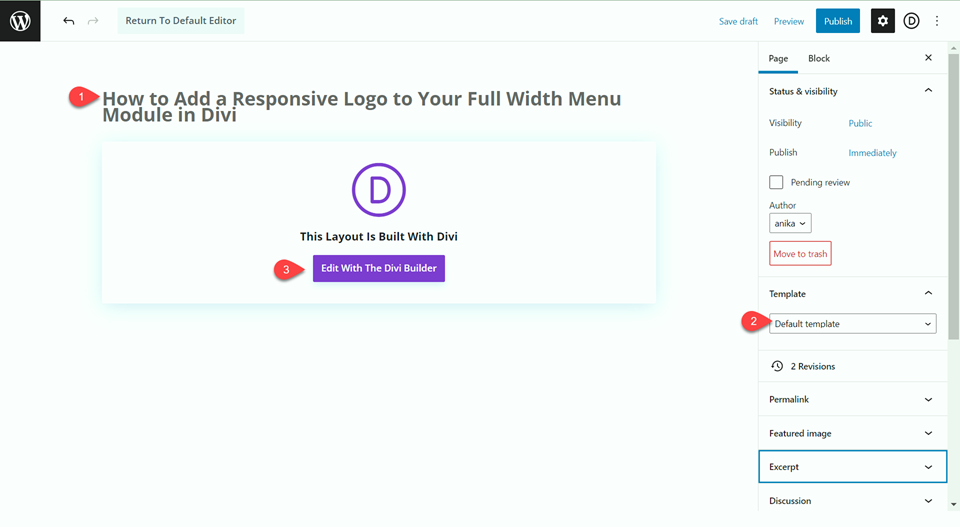Open the Author dropdown showing anika
The width and height of the screenshot is (960, 527).
coord(790,223)
